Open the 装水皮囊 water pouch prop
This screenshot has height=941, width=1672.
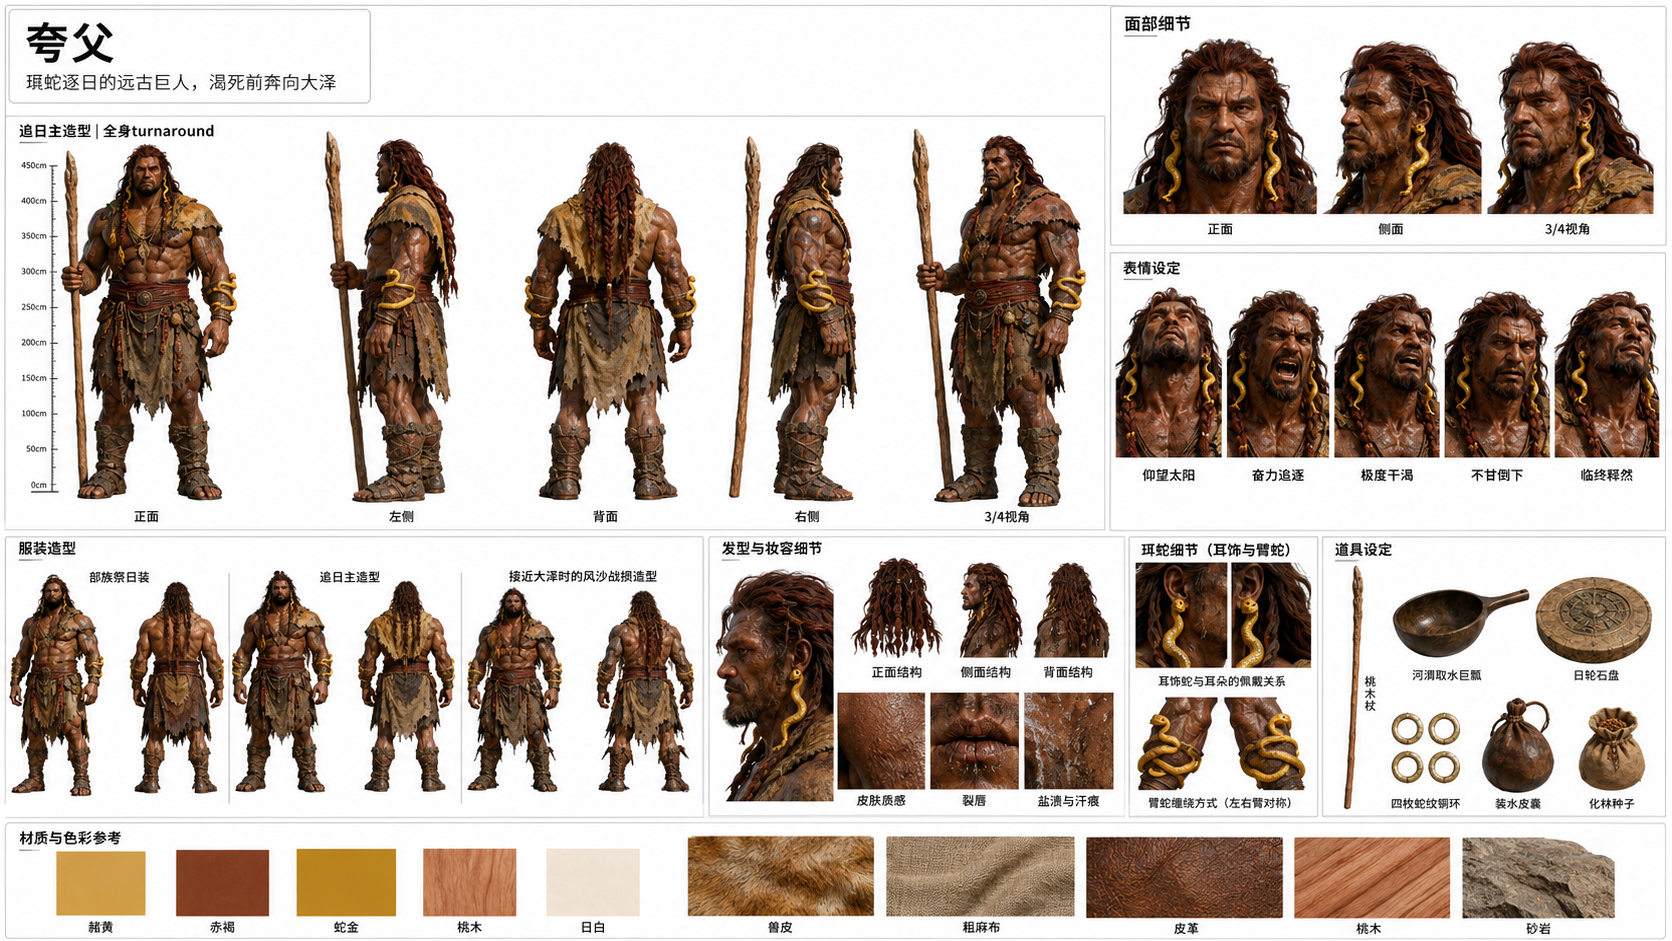coord(1517,746)
